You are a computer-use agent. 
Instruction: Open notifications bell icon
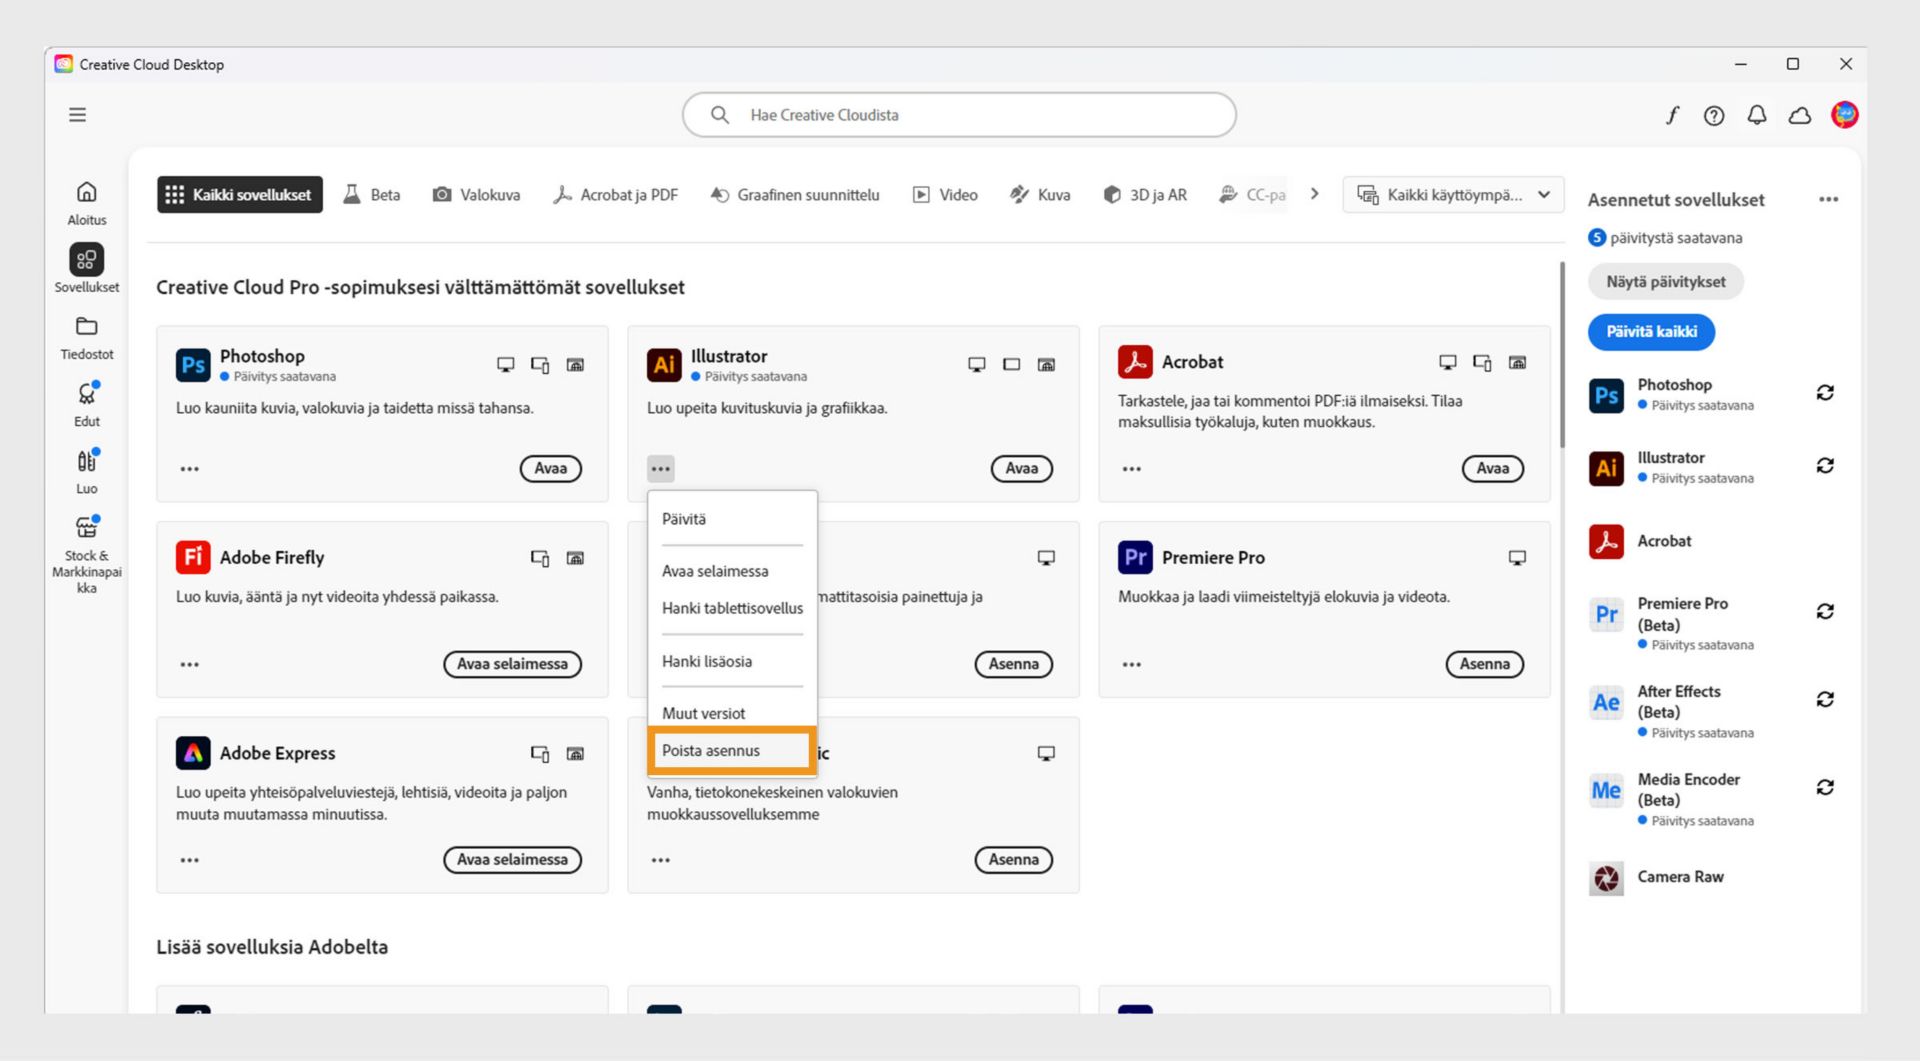[1757, 116]
